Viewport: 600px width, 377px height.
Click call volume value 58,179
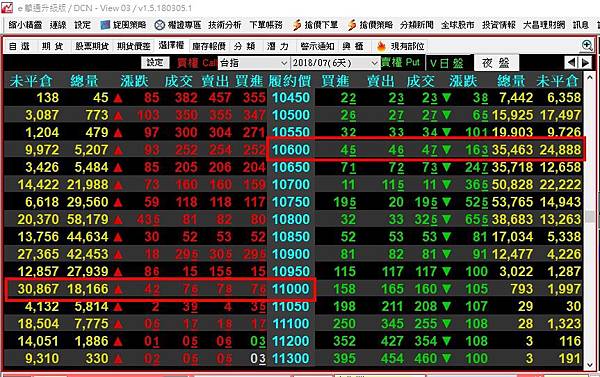(x=88, y=220)
